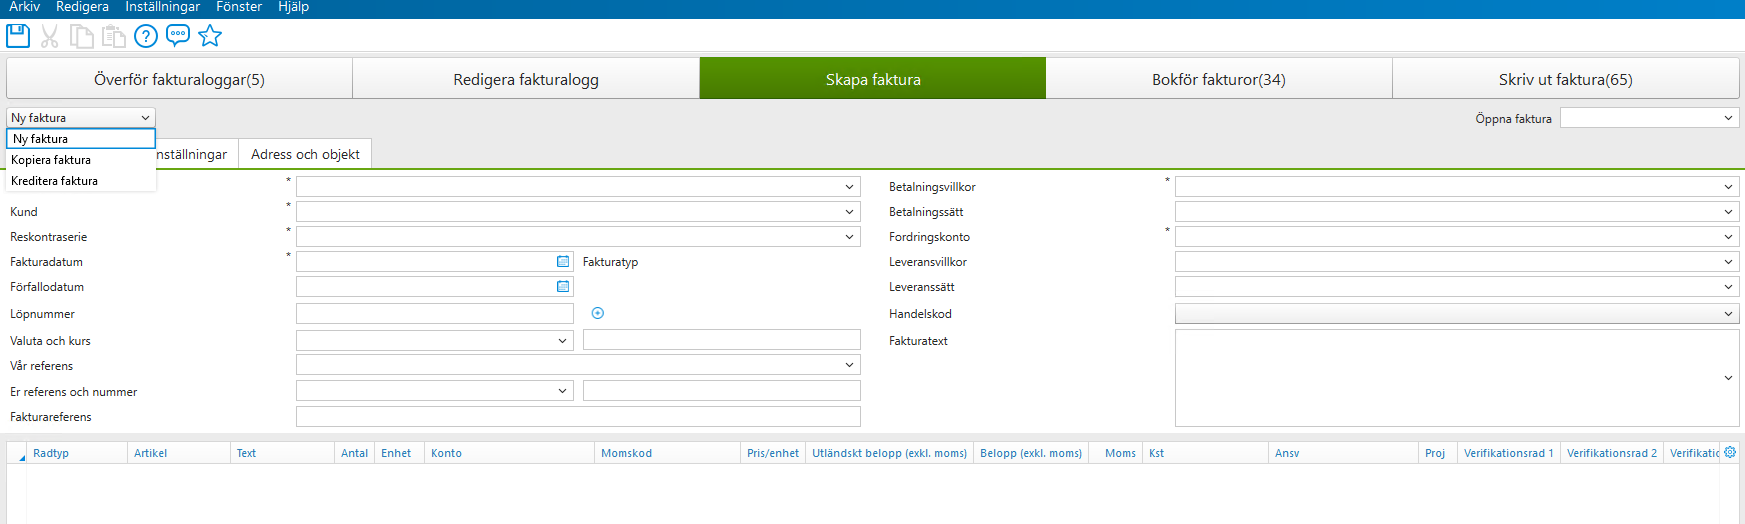Click the plus circle icon beside Löpnummer
Screen dimensions: 1745x524
(x=598, y=313)
